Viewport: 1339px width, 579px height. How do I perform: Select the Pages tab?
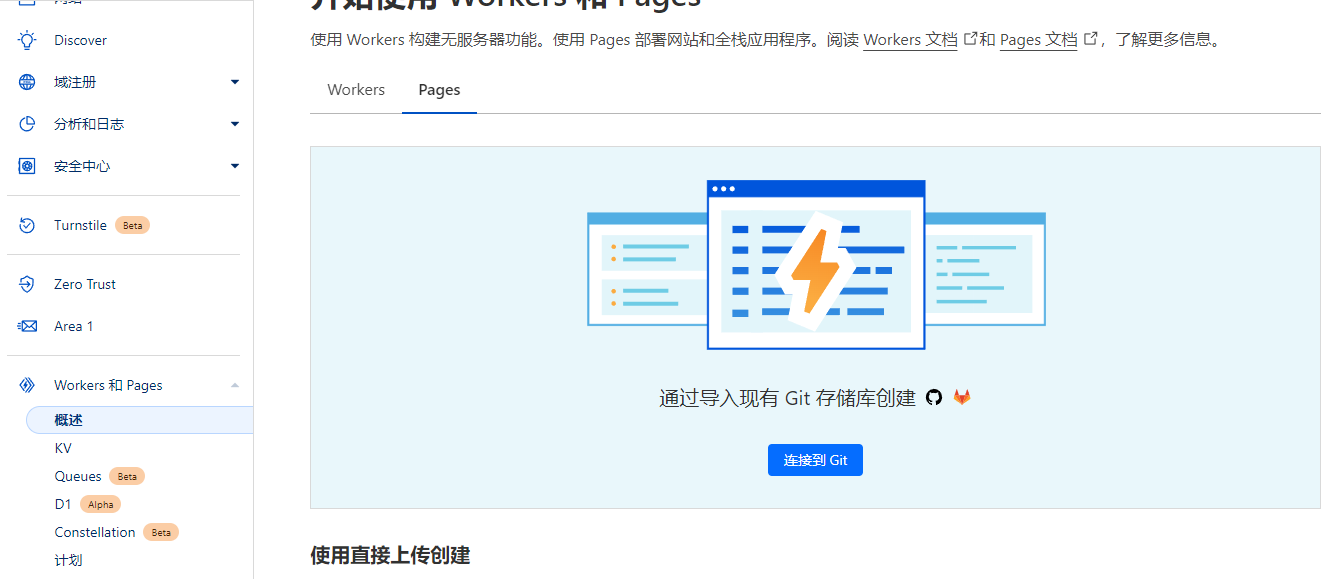(x=439, y=90)
